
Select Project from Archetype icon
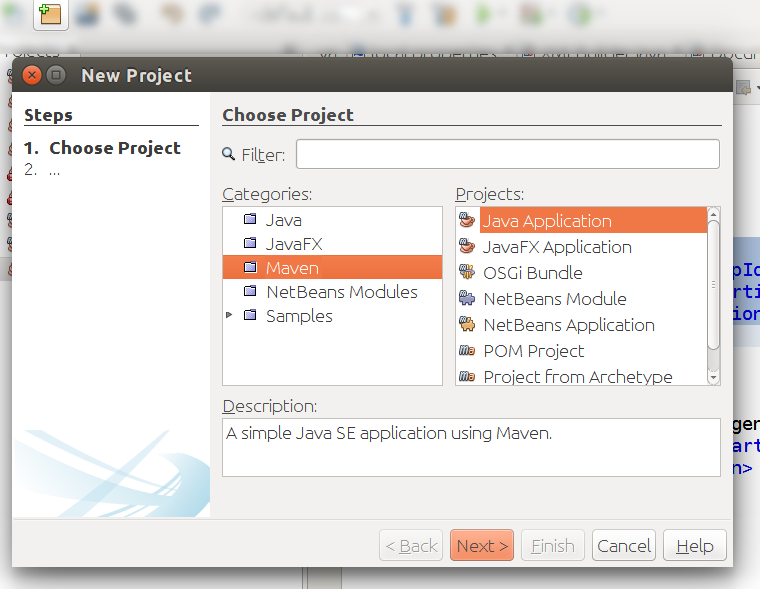coord(466,377)
